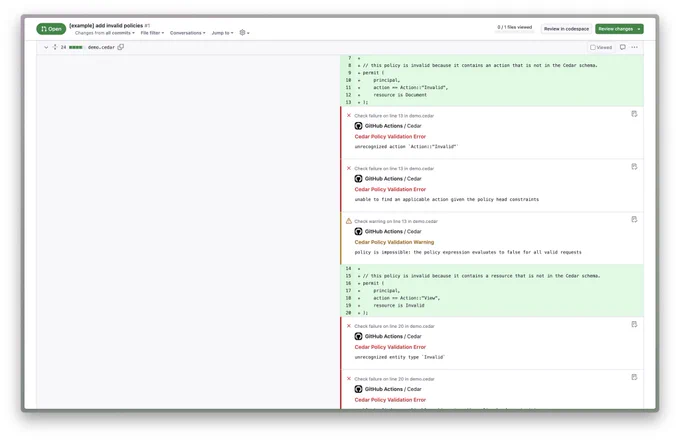The height and width of the screenshot is (440, 680).
Task: Click message unrecognized entity type Invalid
Action: tap(399, 358)
